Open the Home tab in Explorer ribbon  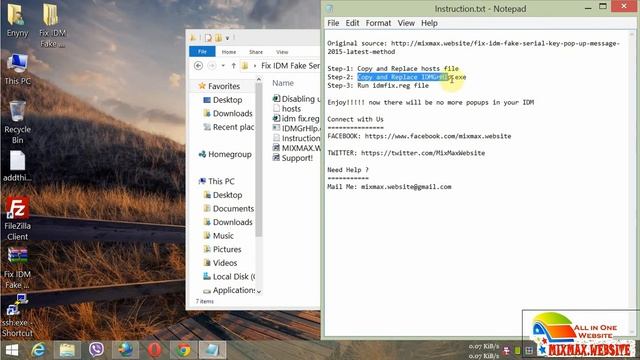229,52
